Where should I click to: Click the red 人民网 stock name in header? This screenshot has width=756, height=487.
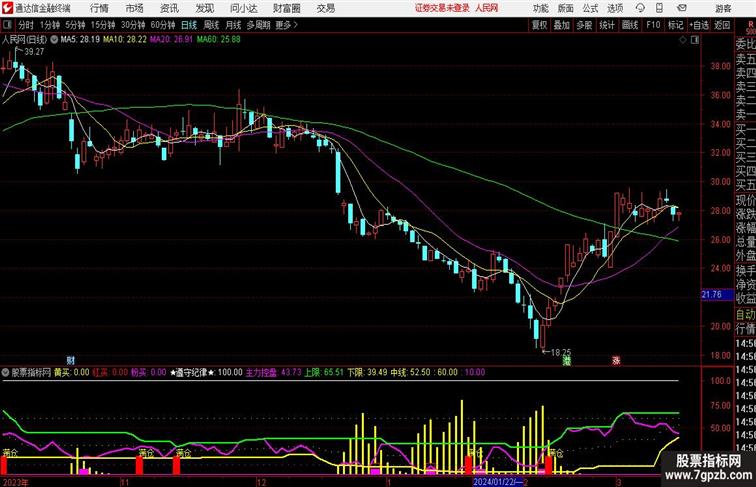tap(486, 8)
